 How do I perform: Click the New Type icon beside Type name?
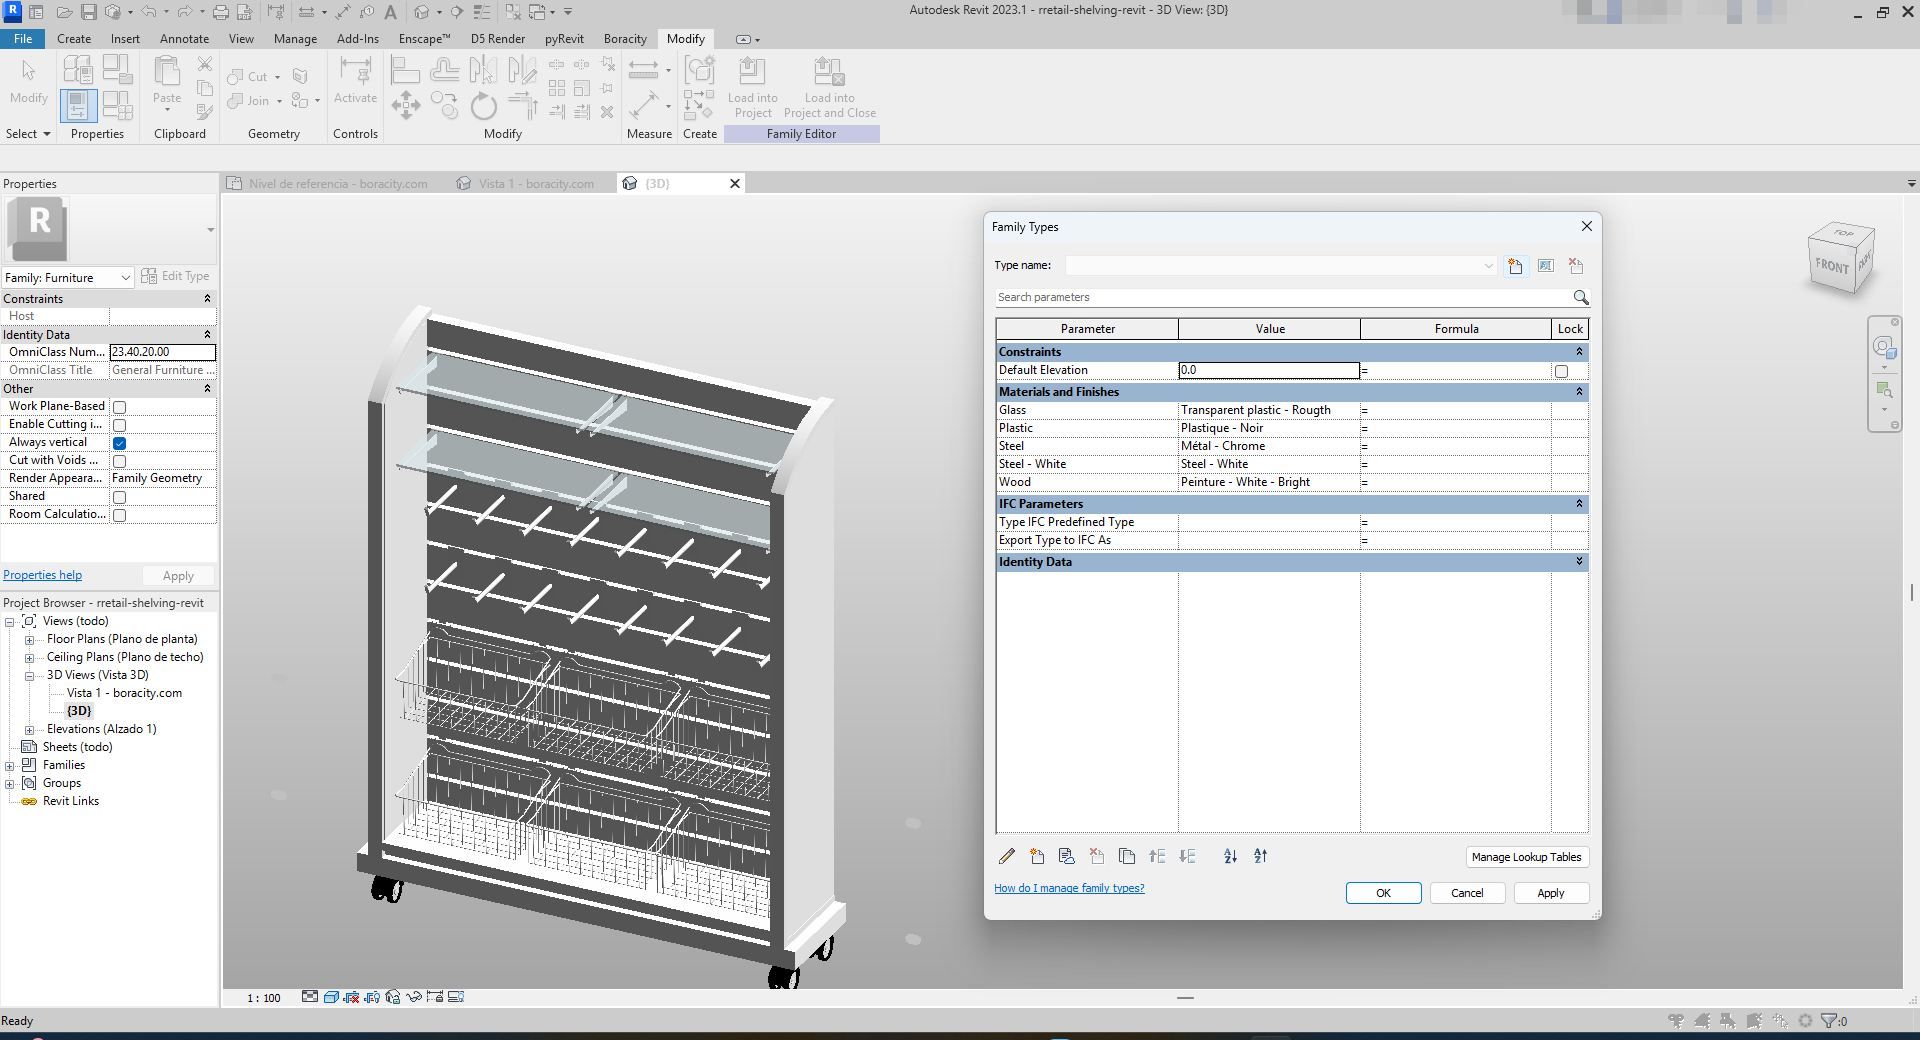[1516, 266]
